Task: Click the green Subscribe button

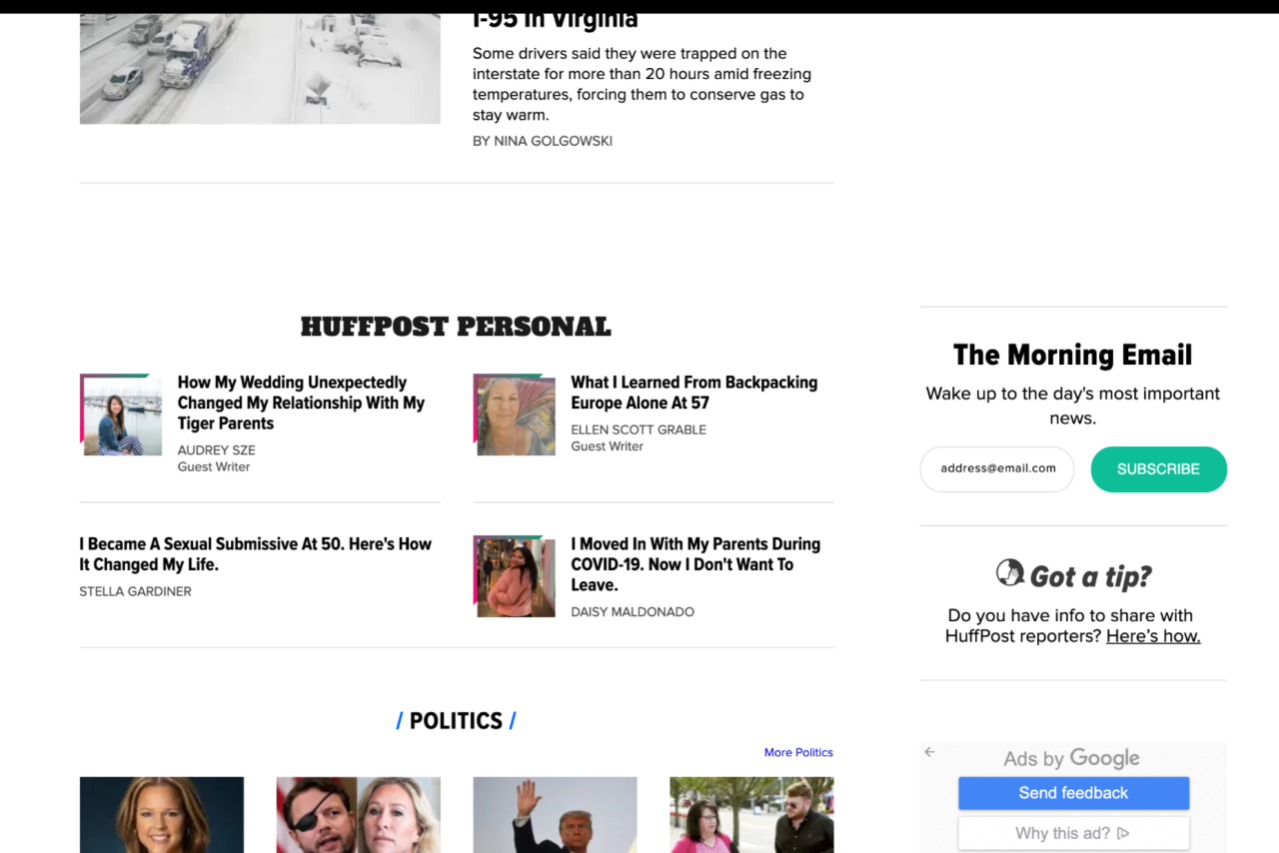Action: pyautogui.click(x=1158, y=469)
